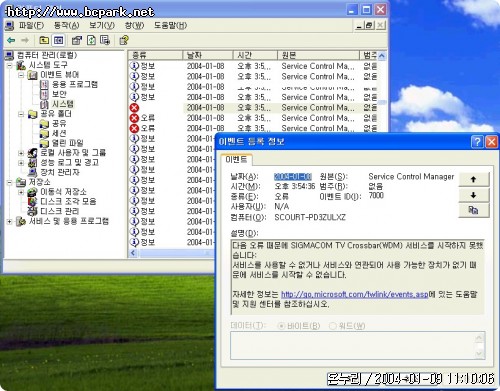Image resolution: width=500 pixels, height=391 pixels.
Task: Select 성능 로그 및 경고
Action: [69, 162]
